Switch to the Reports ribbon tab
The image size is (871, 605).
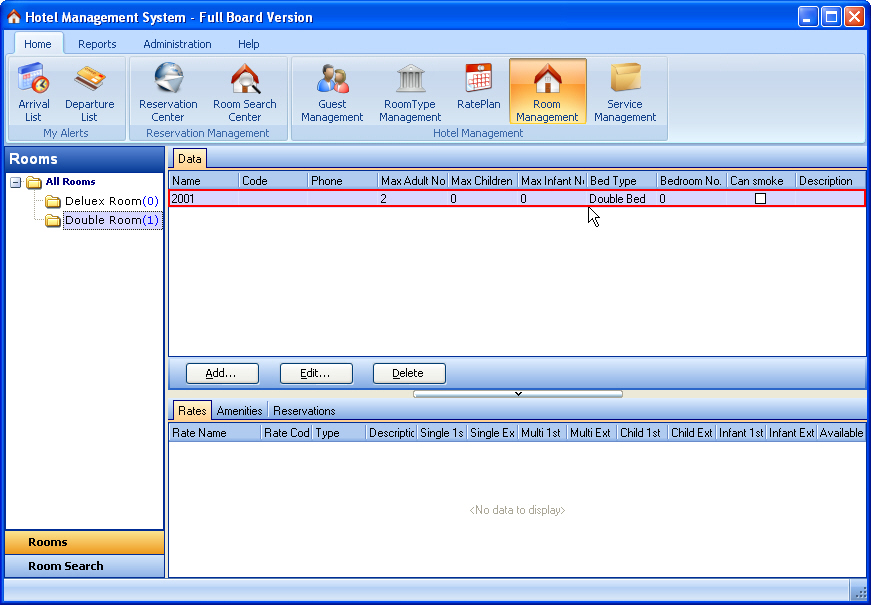[x=97, y=44]
